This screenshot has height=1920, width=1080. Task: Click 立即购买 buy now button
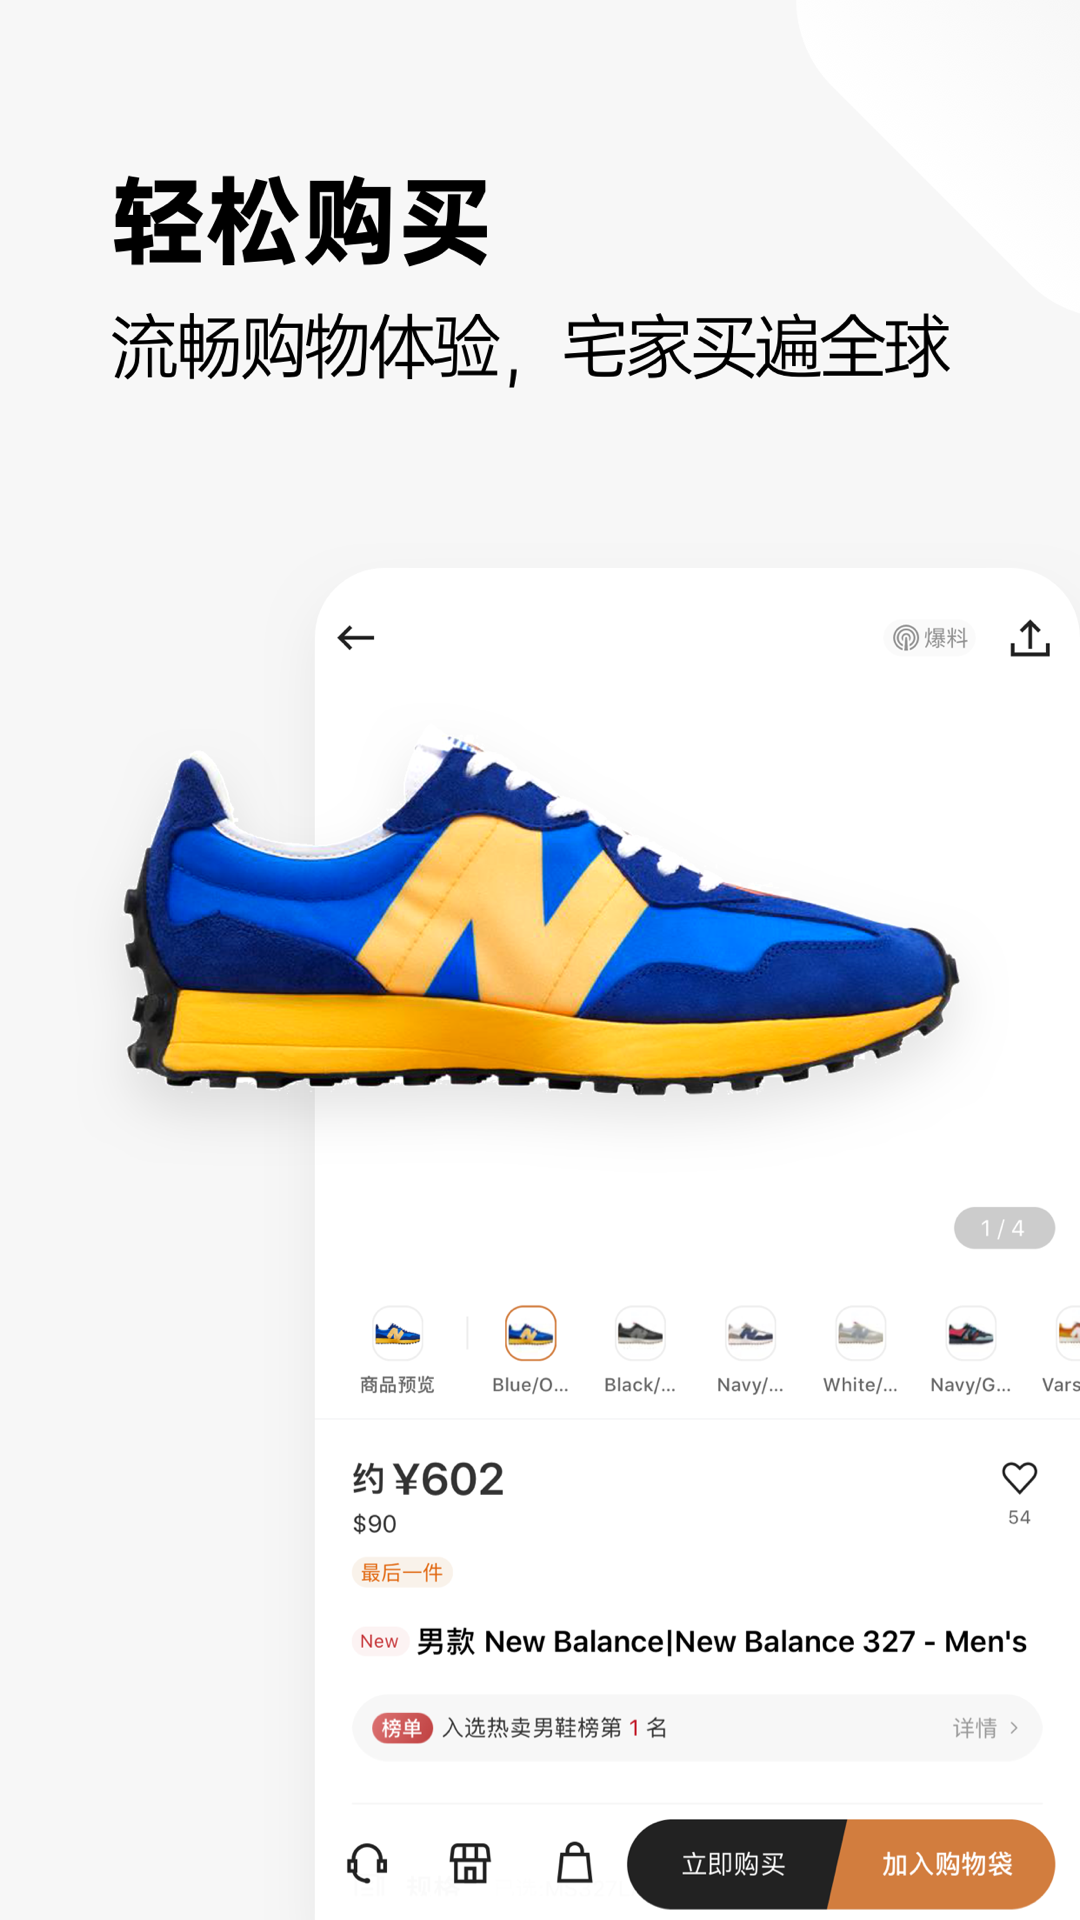click(734, 1864)
